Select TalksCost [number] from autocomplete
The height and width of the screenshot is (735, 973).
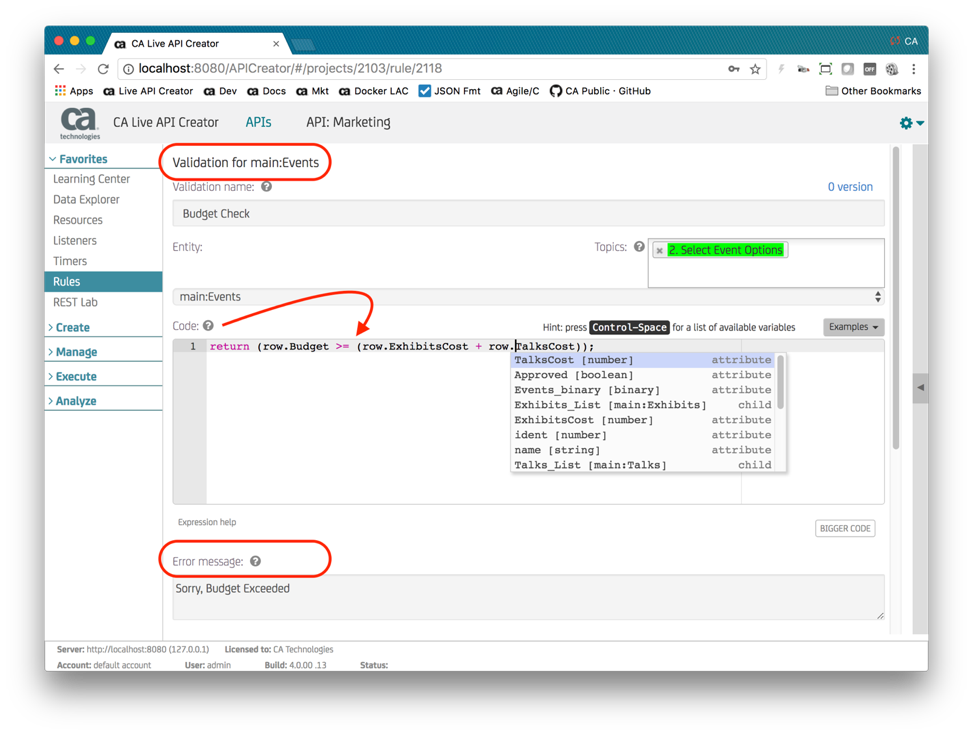643,360
